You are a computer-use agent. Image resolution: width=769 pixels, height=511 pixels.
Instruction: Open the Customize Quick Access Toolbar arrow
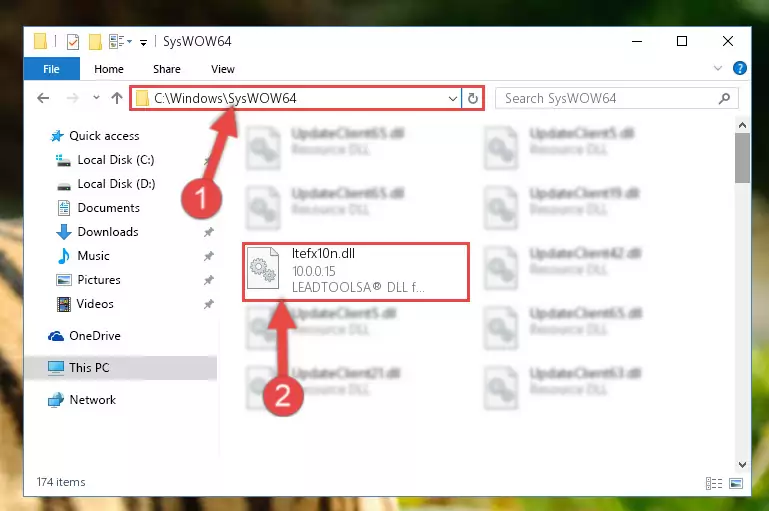(x=143, y=43)
